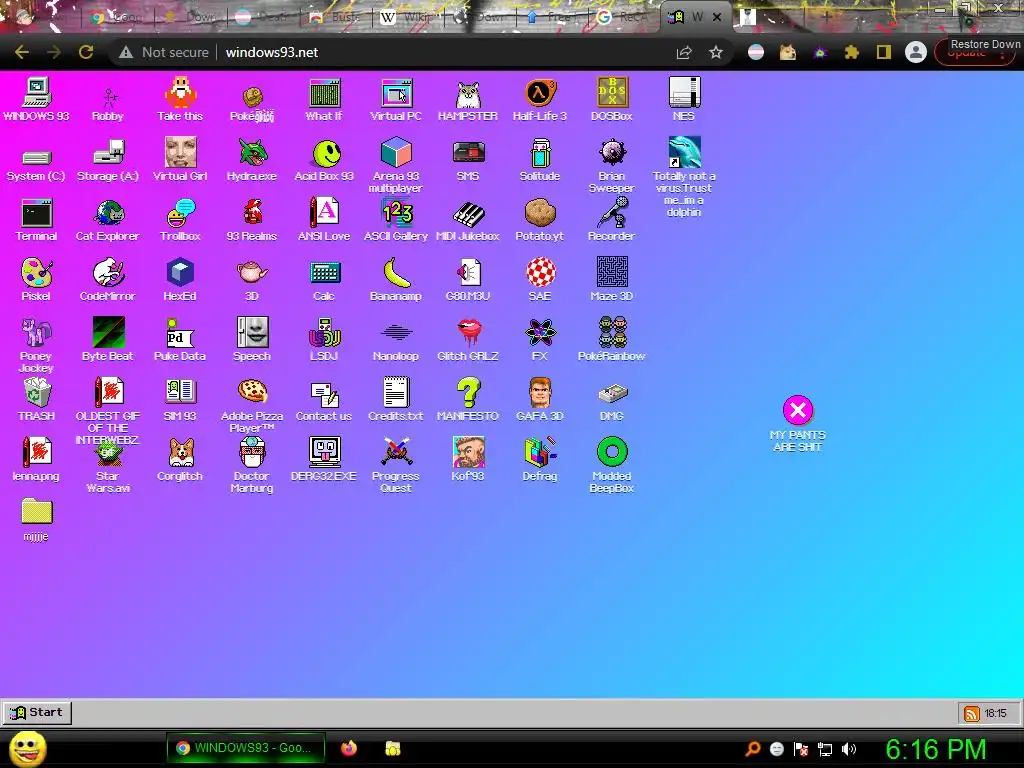Open Trollbox chat
1024x768 pixels.
(x=180, y=213)
